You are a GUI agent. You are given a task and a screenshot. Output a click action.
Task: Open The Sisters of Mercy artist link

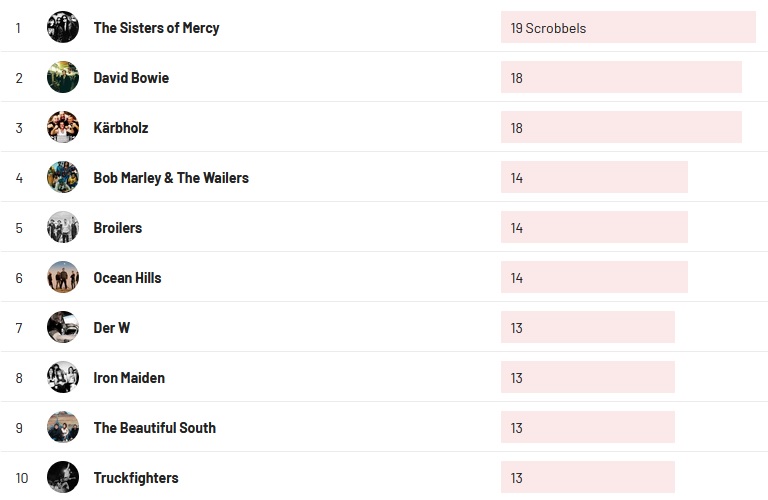tap(156, 28)
